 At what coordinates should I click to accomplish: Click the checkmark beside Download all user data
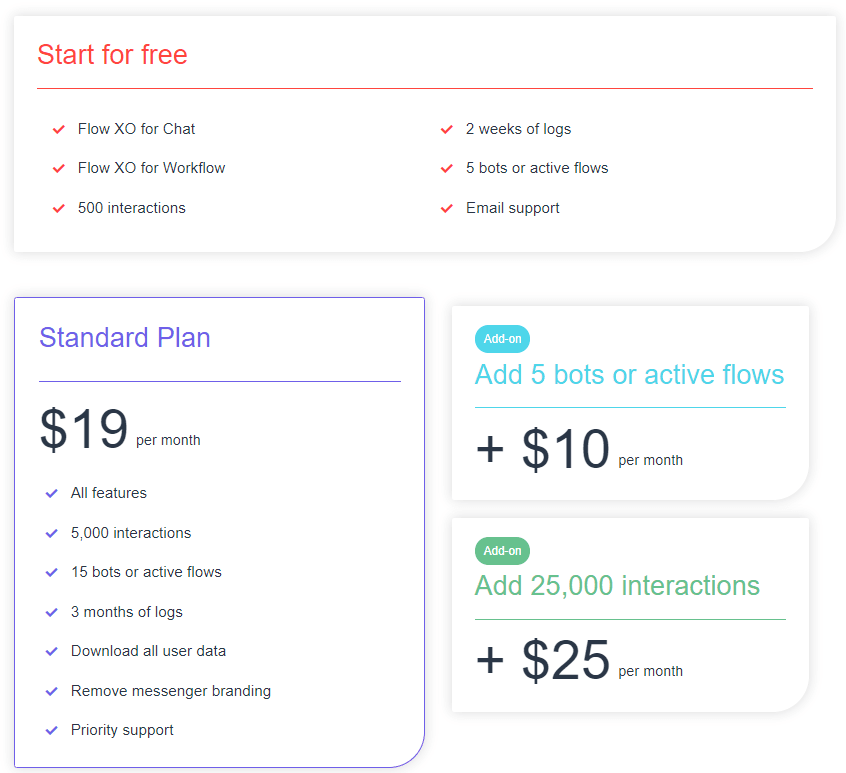(x=51, y=651)
